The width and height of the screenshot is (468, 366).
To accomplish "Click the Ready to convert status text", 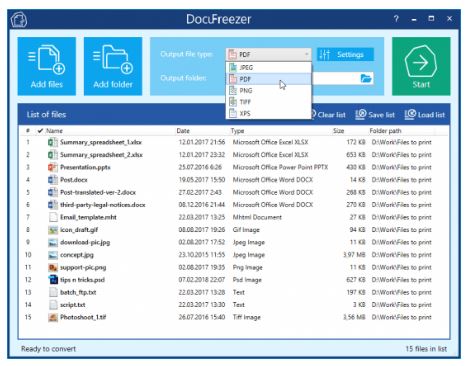I will 49,349.
